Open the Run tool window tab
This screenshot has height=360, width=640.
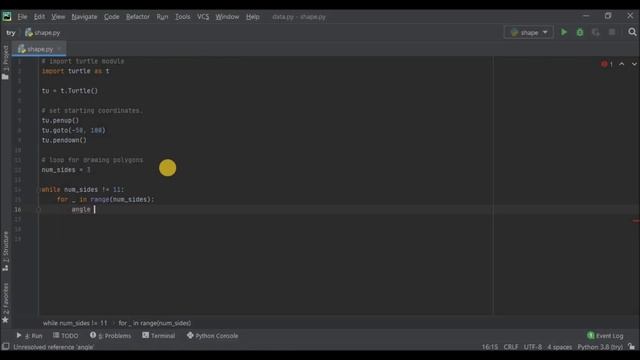pos(29,336)
